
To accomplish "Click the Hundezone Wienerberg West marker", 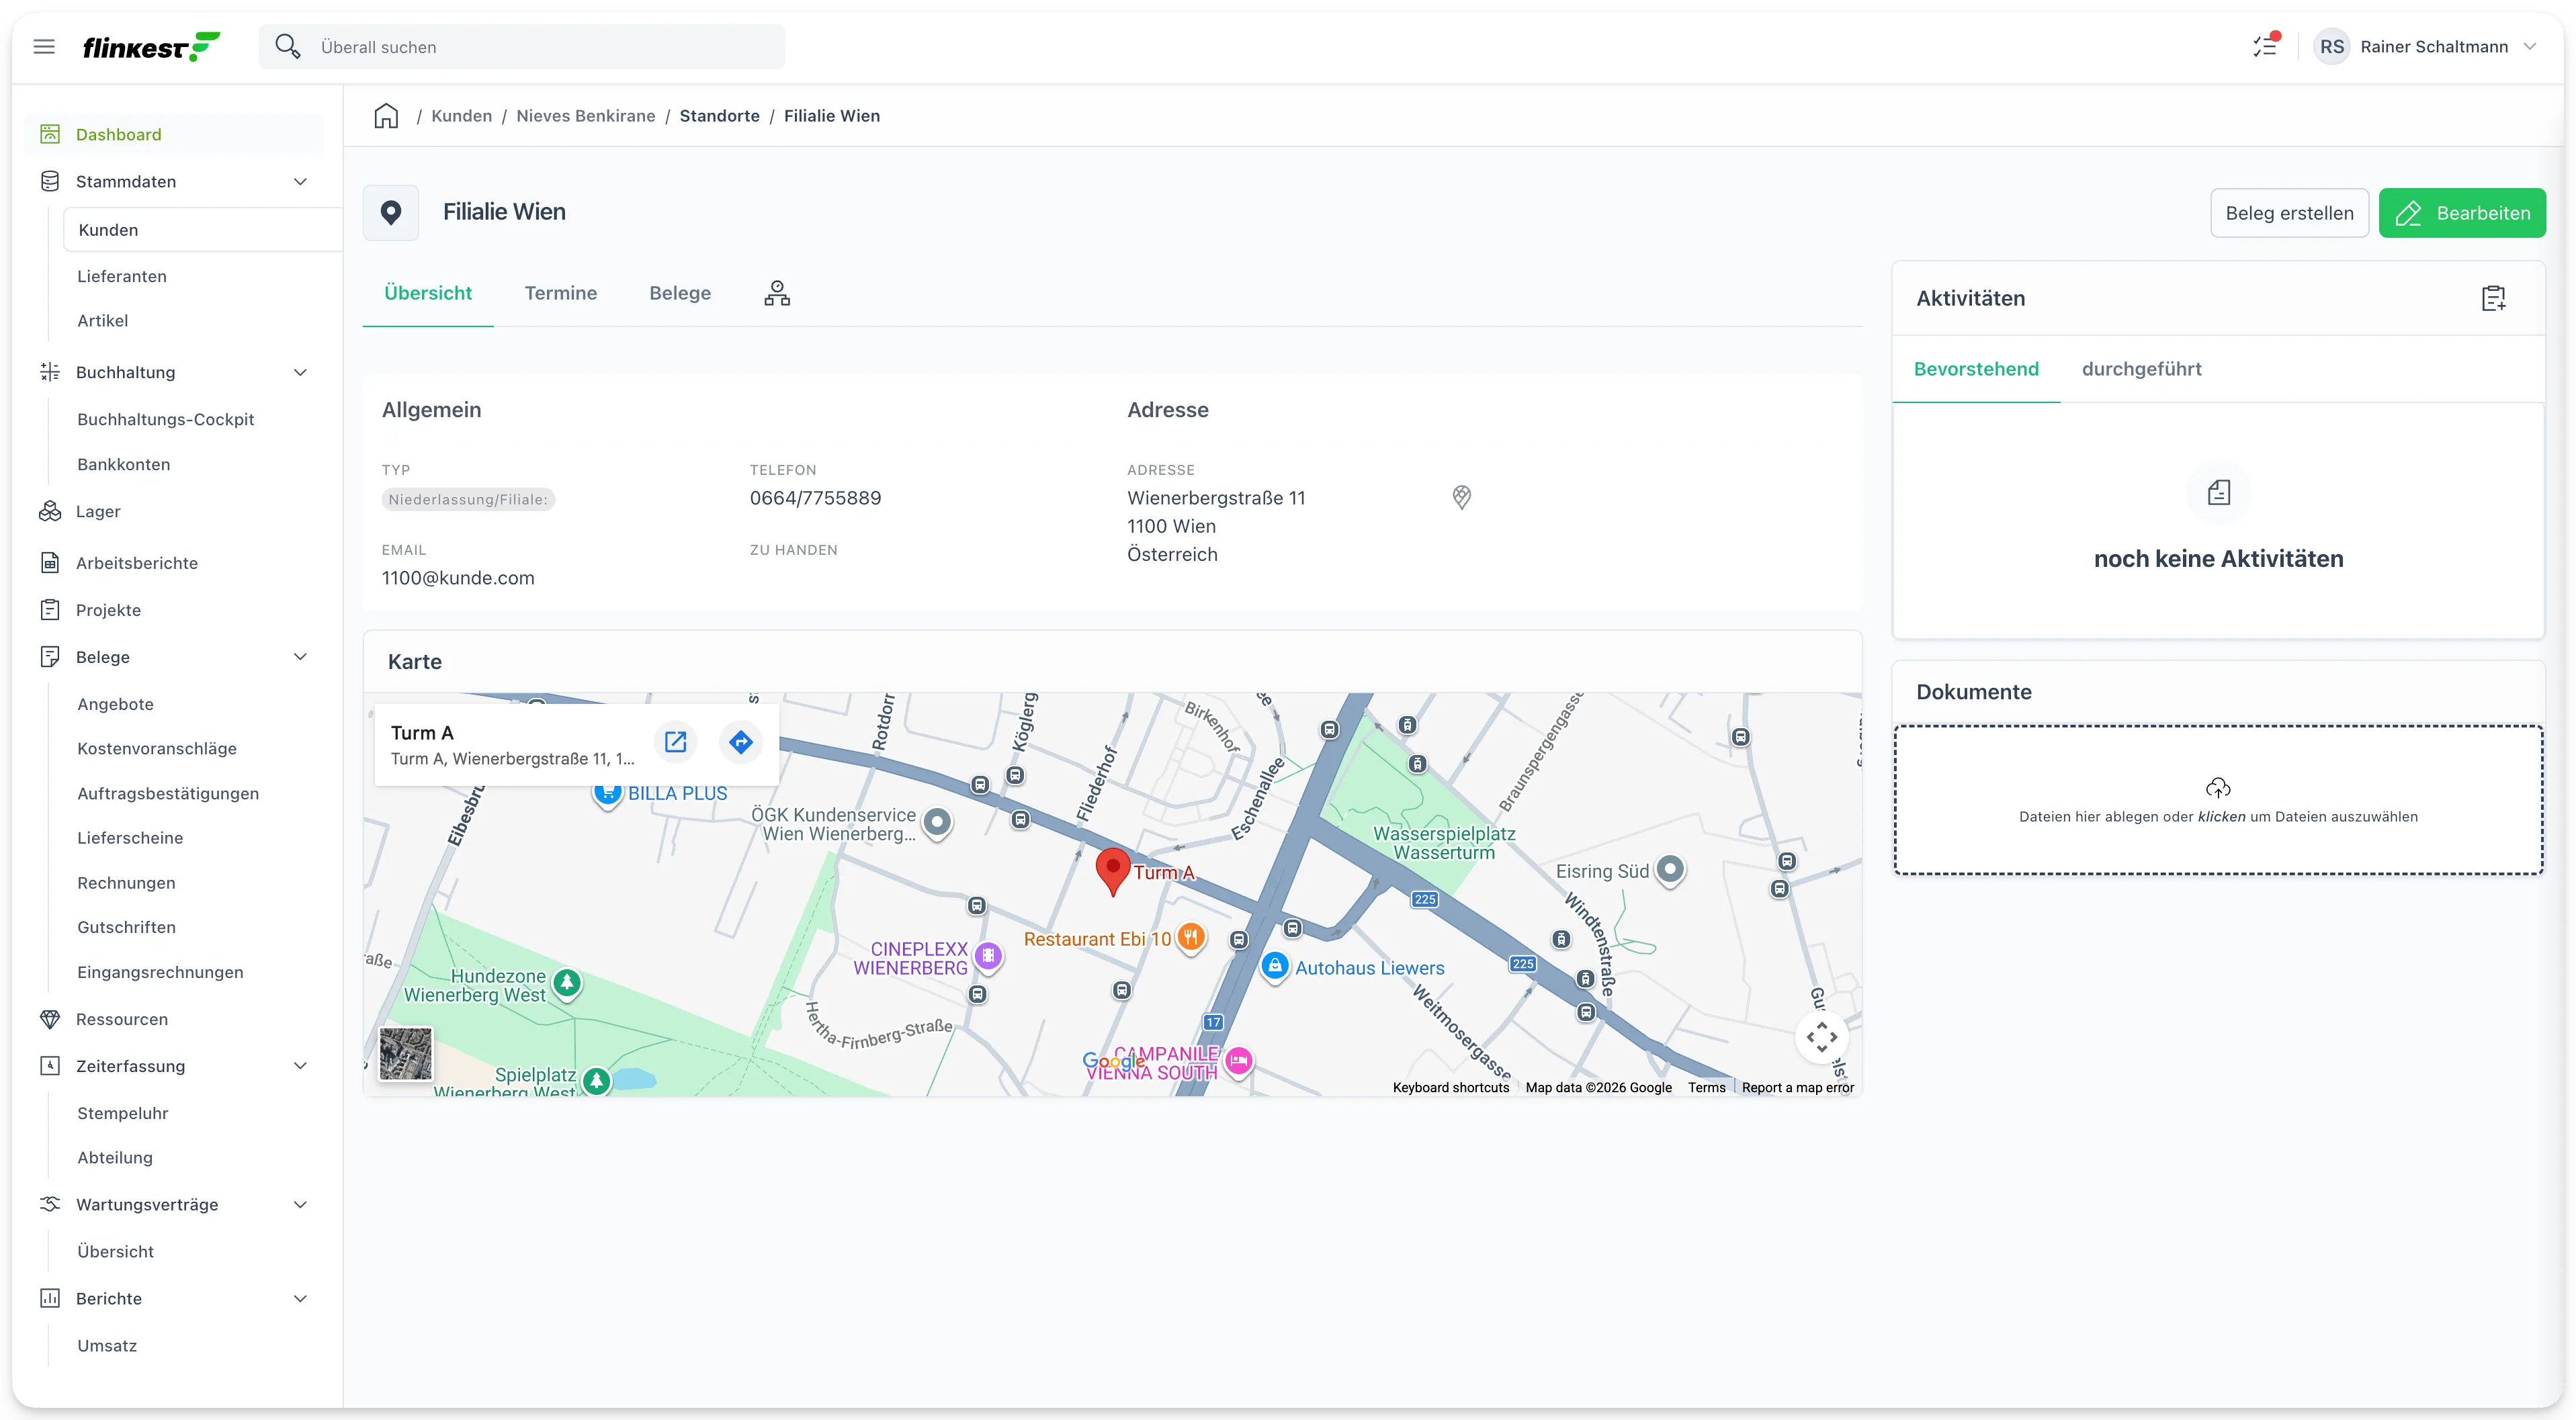I will click(x=567, y=983).
